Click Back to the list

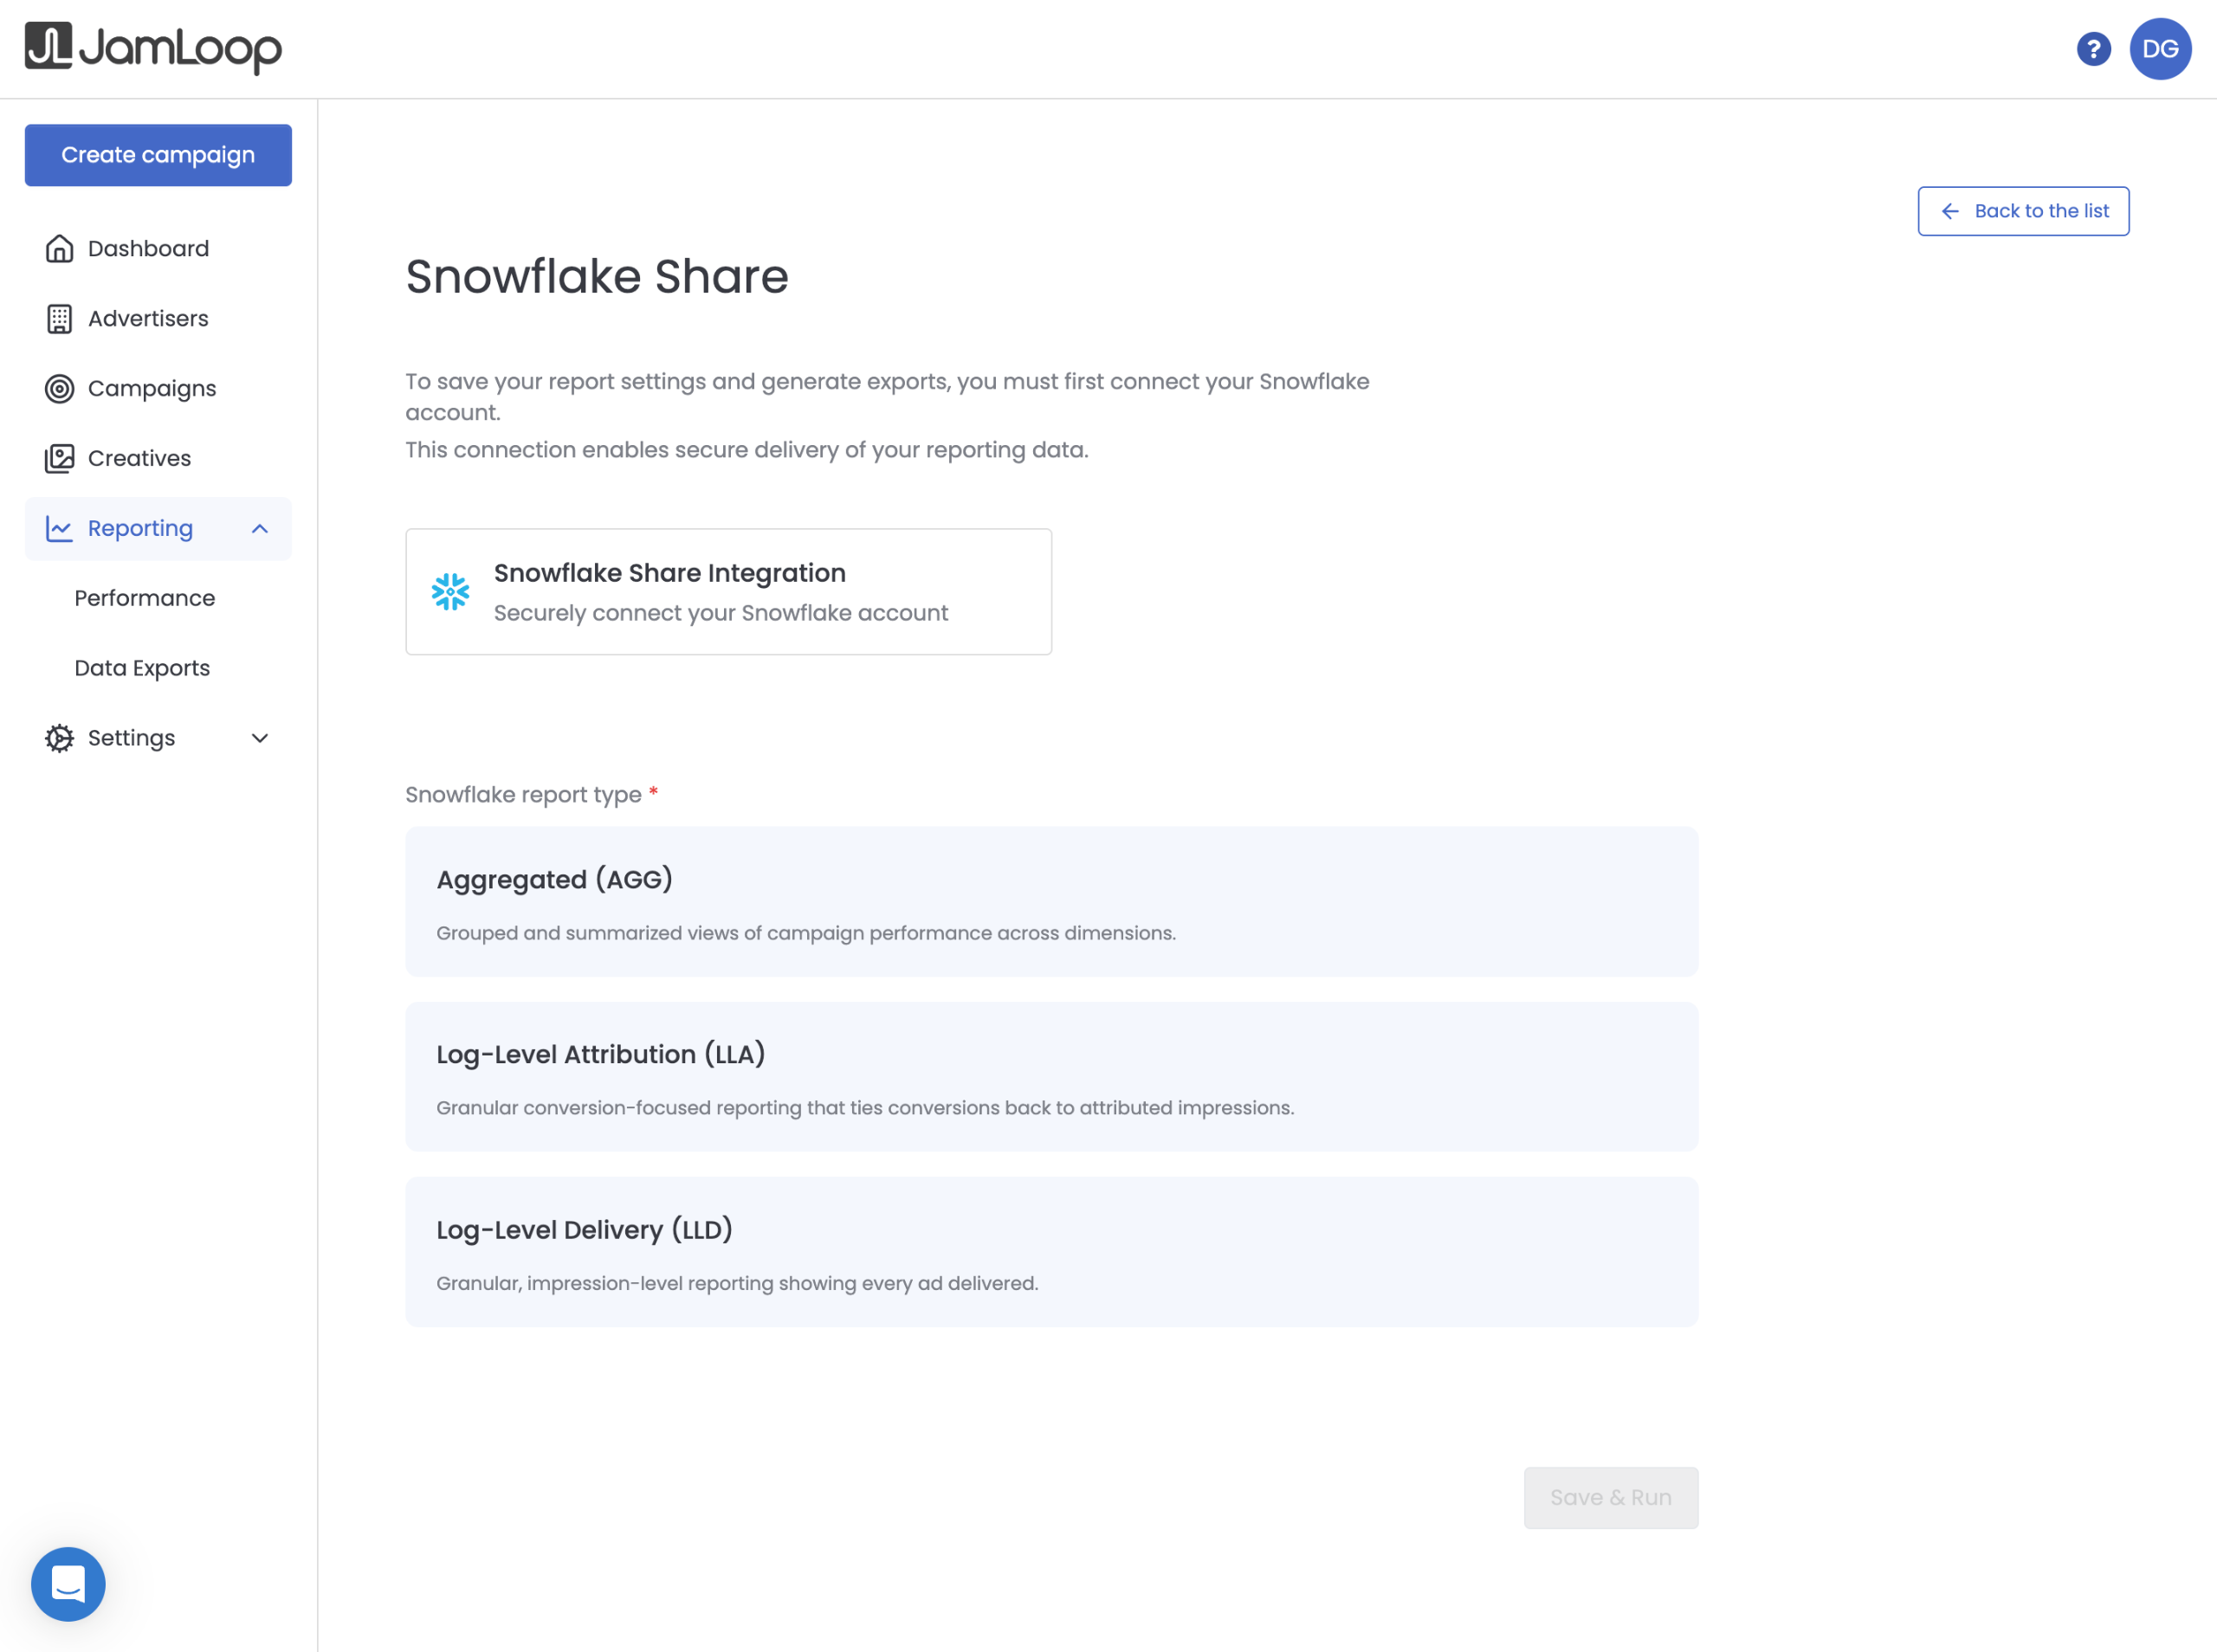tap(2023, 211)
